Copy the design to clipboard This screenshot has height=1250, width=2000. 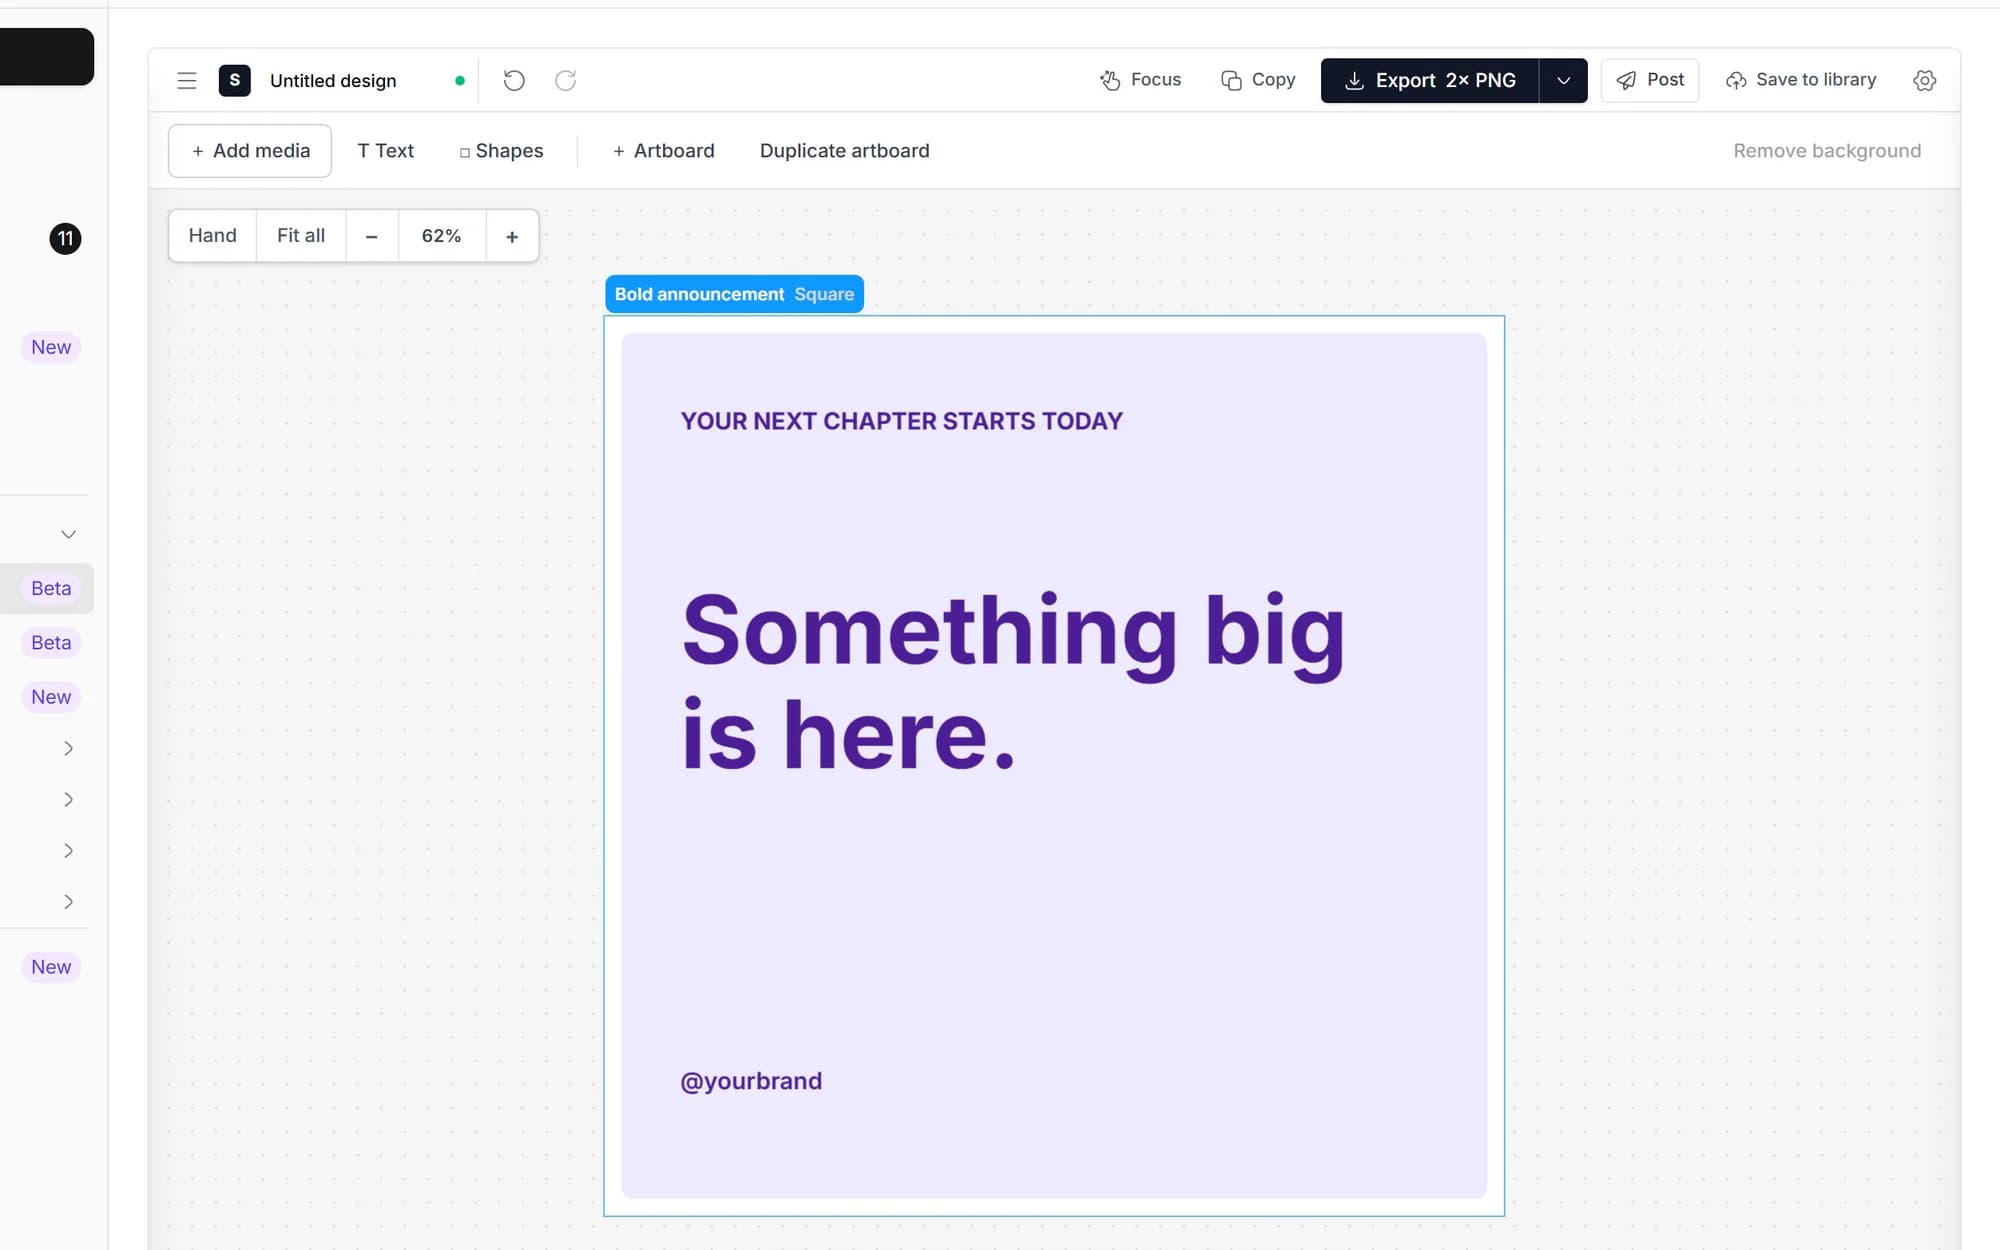pos(1258,80)
